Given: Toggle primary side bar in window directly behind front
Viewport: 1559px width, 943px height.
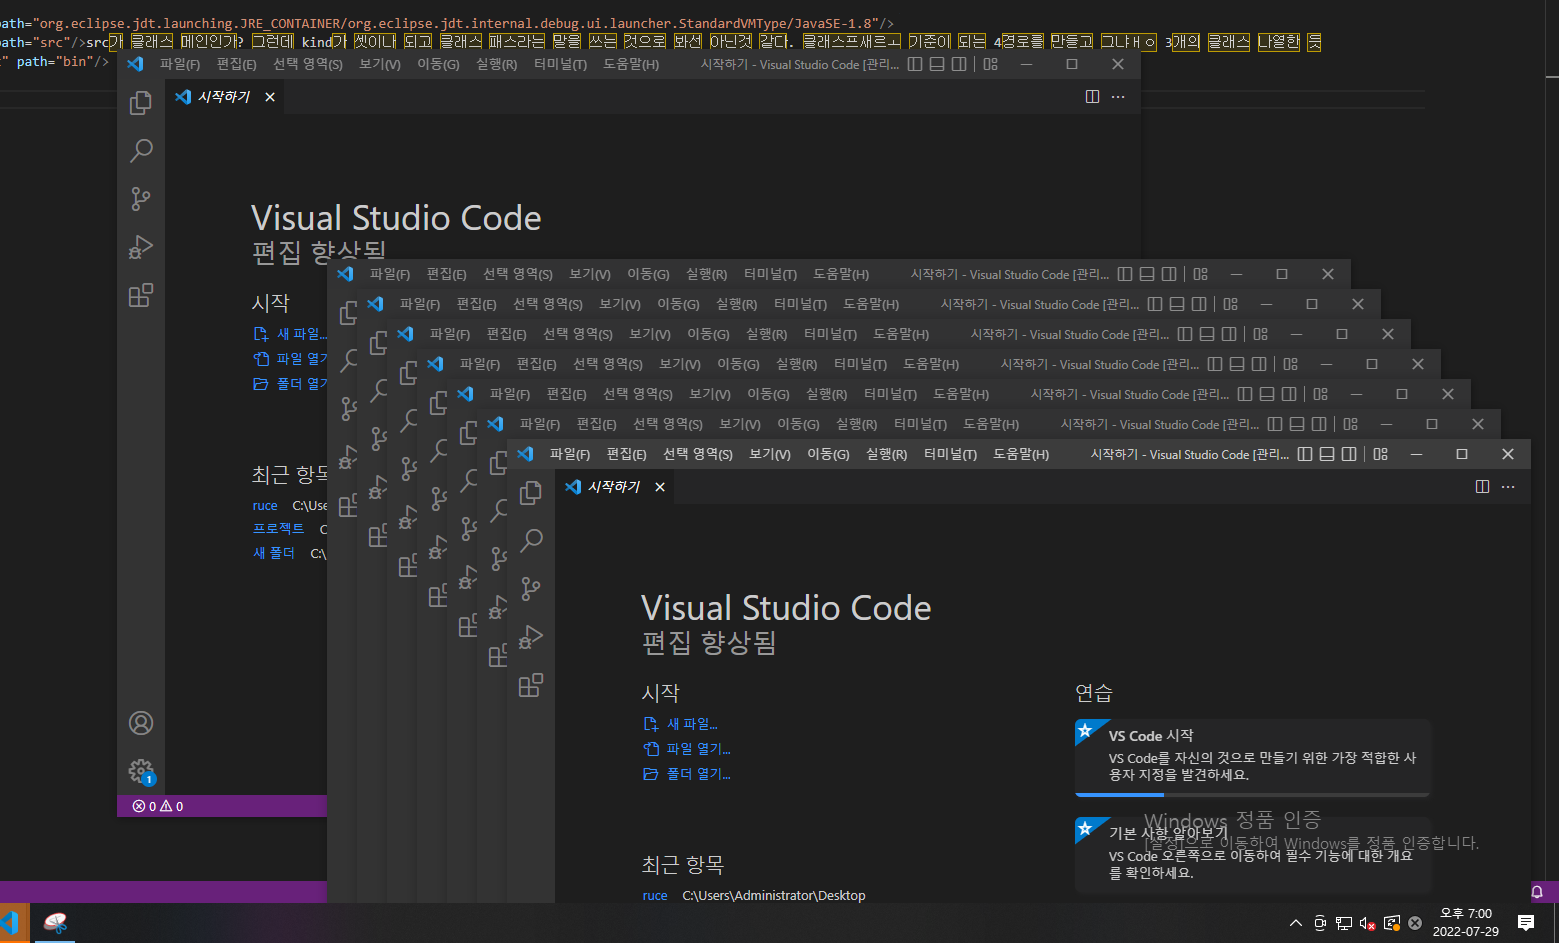Looking at the screenshot, I should tap(1275, 424).
